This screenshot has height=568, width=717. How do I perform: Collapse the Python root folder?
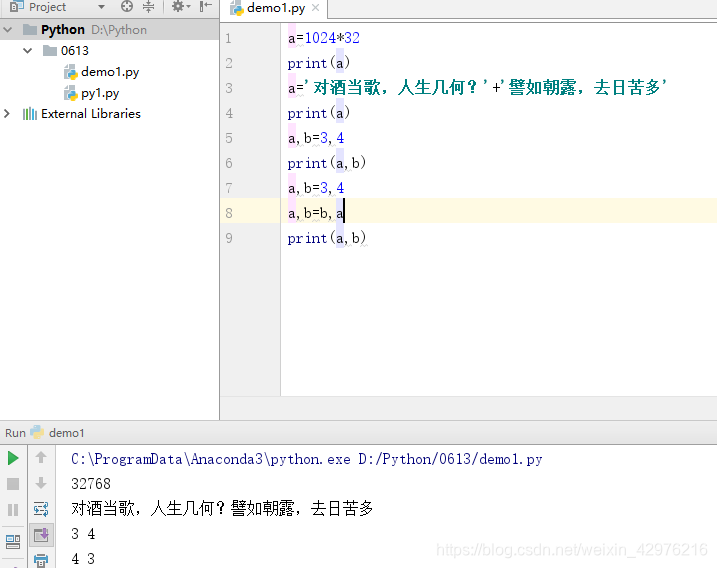coord(8,30)
